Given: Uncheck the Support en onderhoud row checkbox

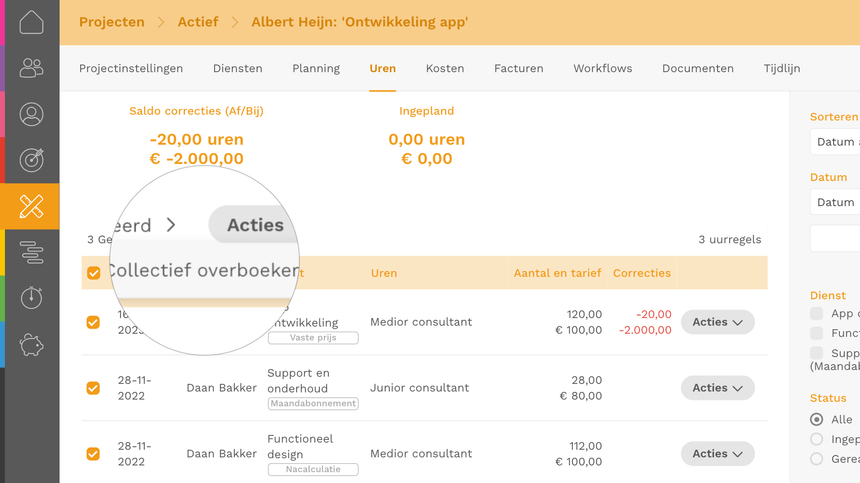Looking at the screenshot, I should point(93,388).
